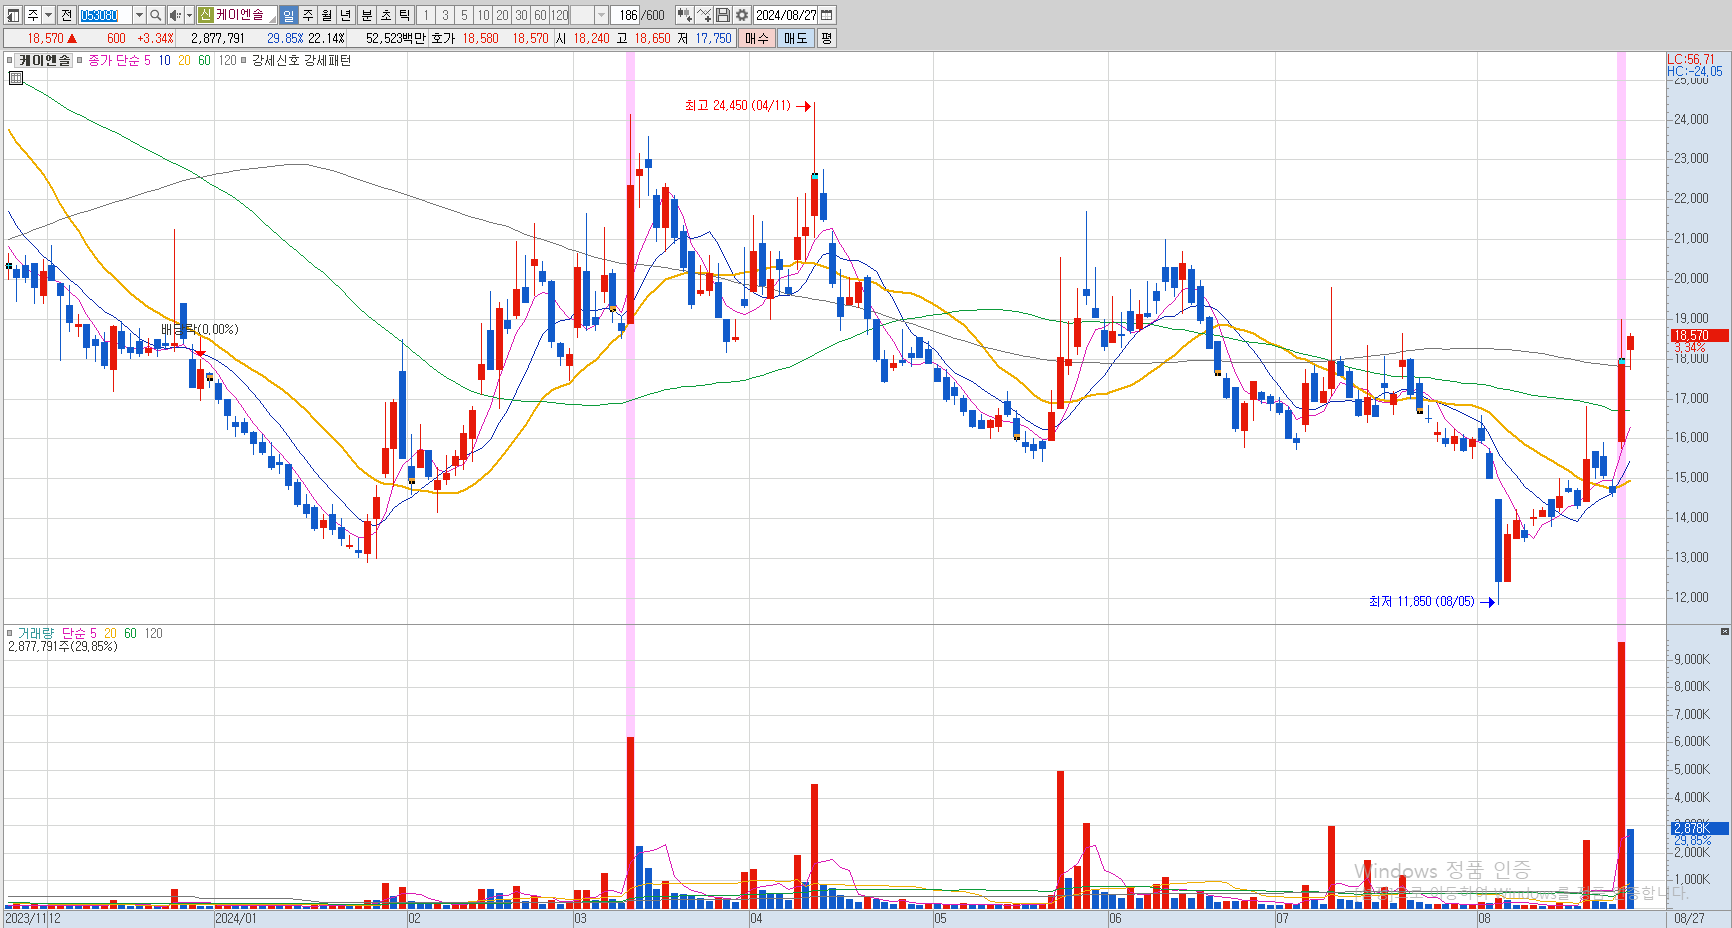The image size is (1732, 928).
Task: Select monthly 월 chart period
Action: [x=326, y=15]
